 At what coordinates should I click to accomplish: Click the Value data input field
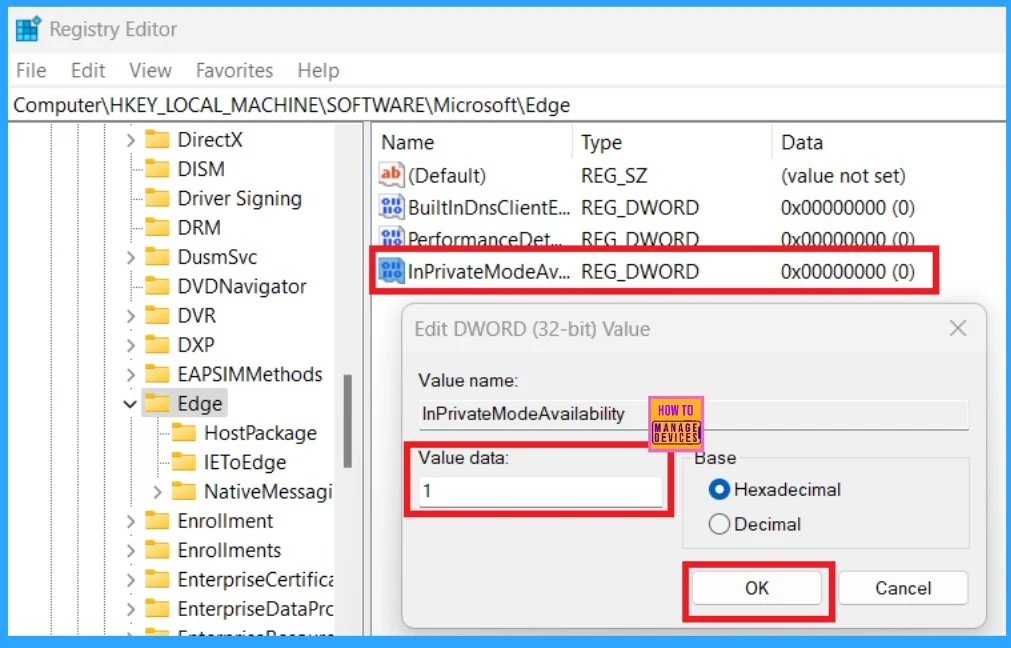[x=540, y=491]
